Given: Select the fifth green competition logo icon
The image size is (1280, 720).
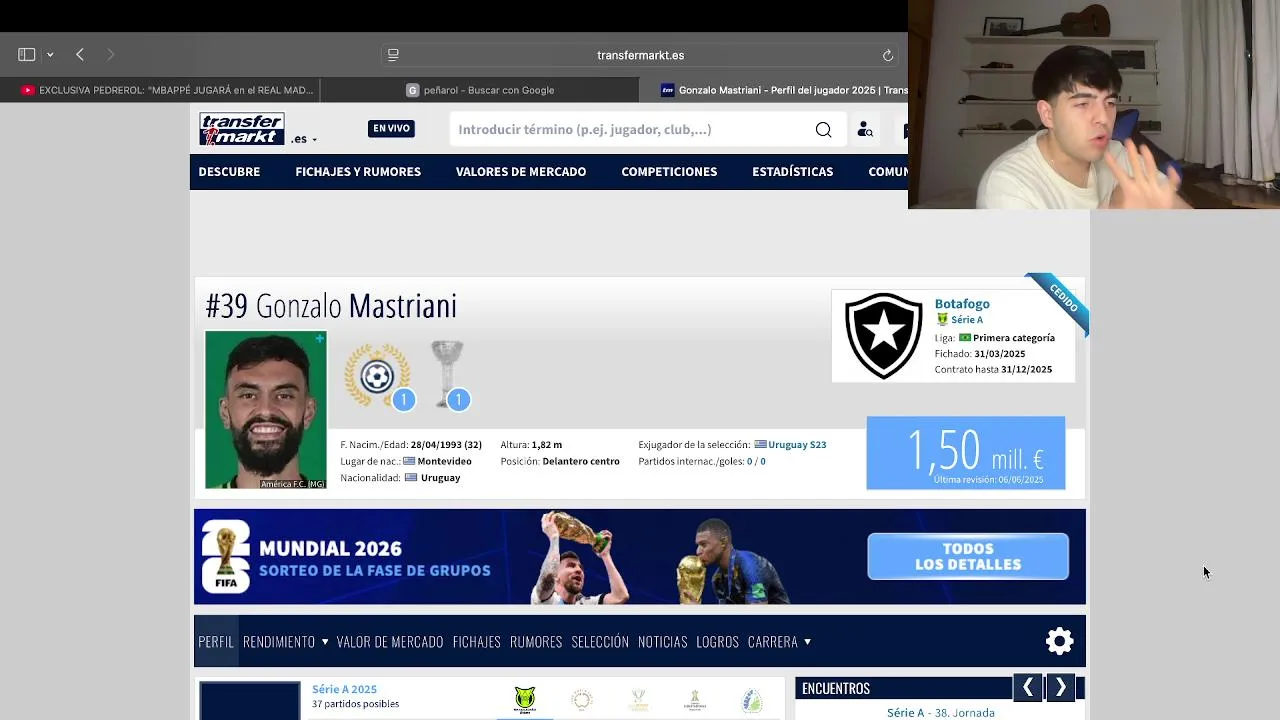Looking at the screenshot, I should (752, 700).
